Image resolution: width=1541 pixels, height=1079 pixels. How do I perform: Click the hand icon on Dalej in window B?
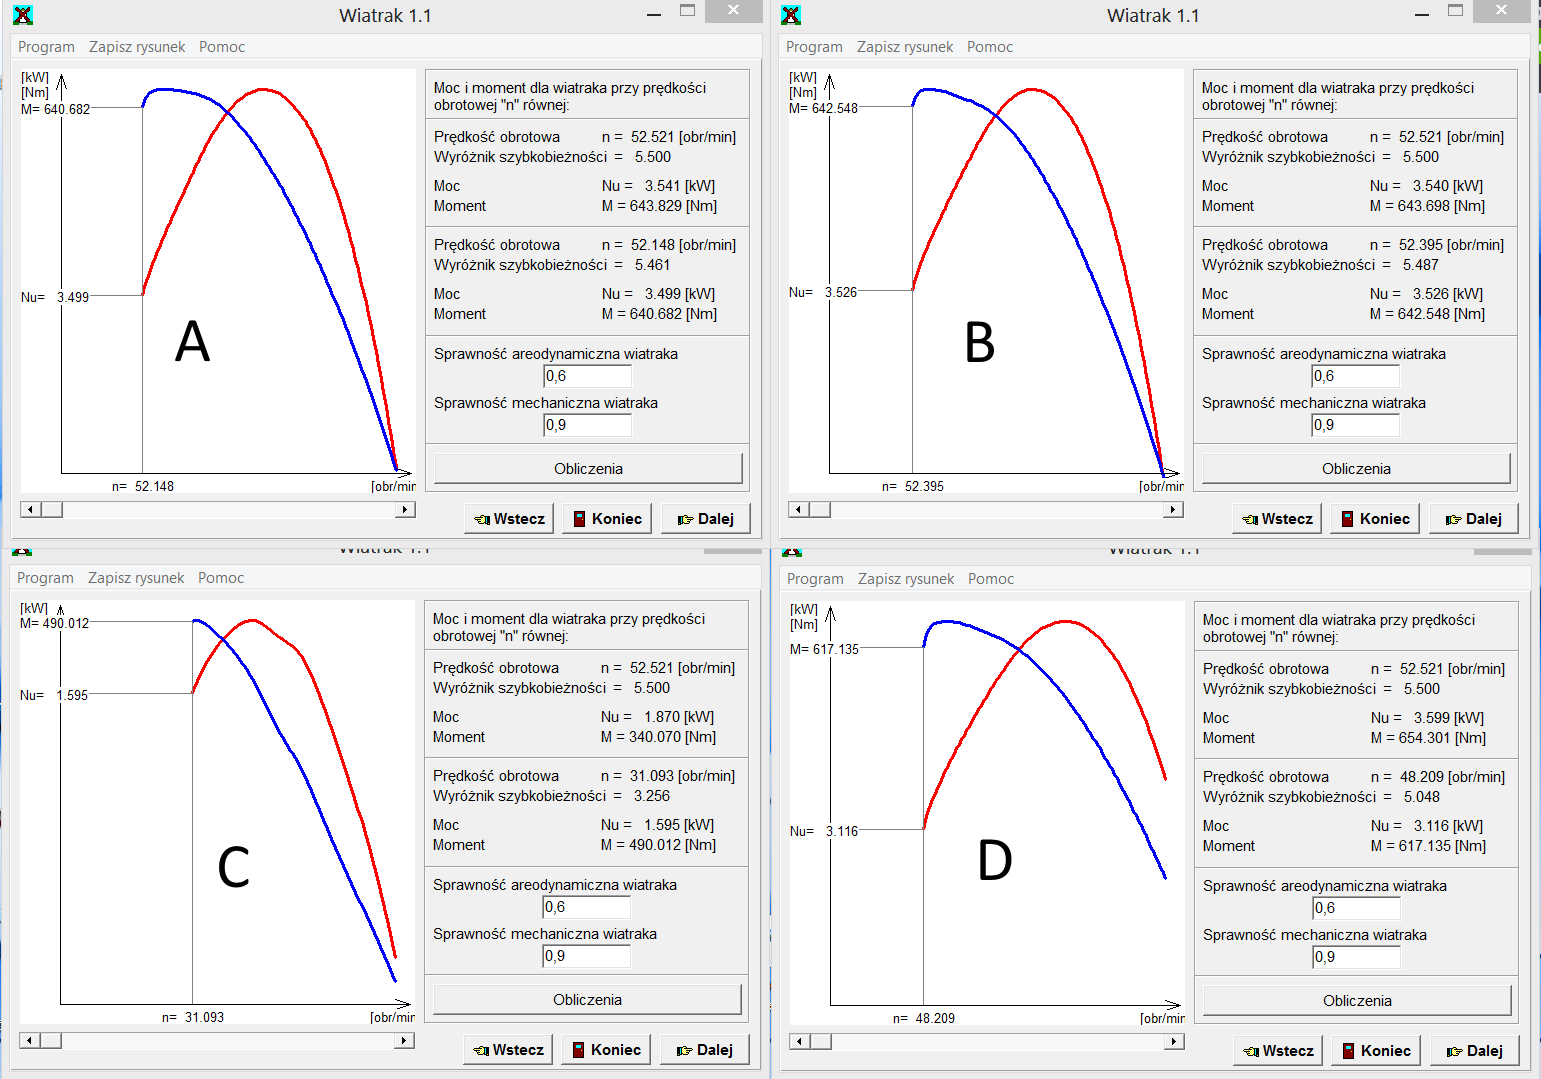[x=1453, y=519]
